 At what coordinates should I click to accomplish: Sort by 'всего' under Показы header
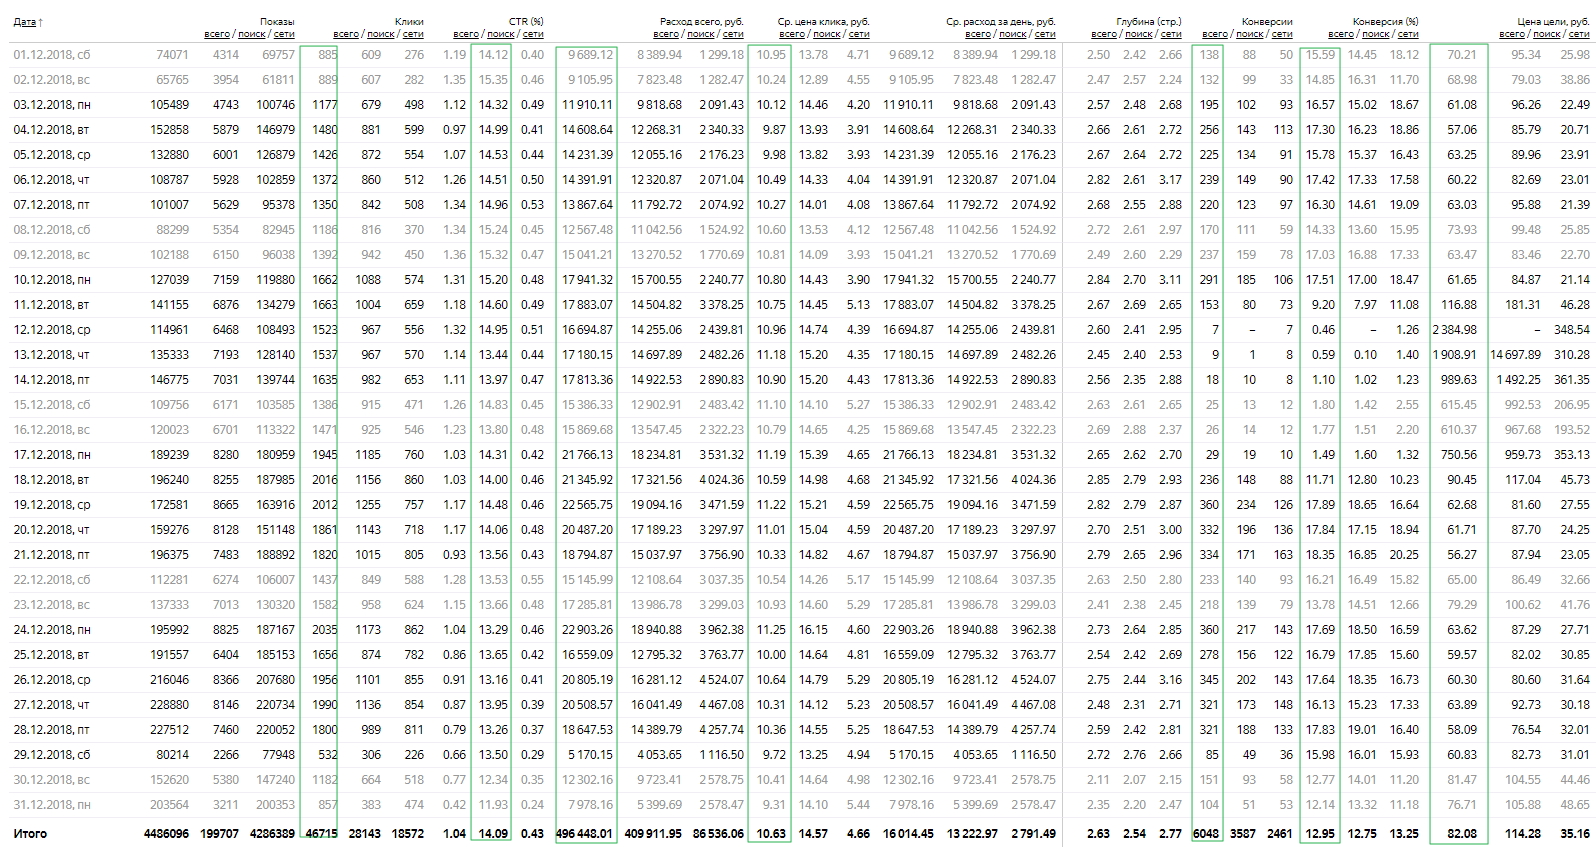pos(216,34)
